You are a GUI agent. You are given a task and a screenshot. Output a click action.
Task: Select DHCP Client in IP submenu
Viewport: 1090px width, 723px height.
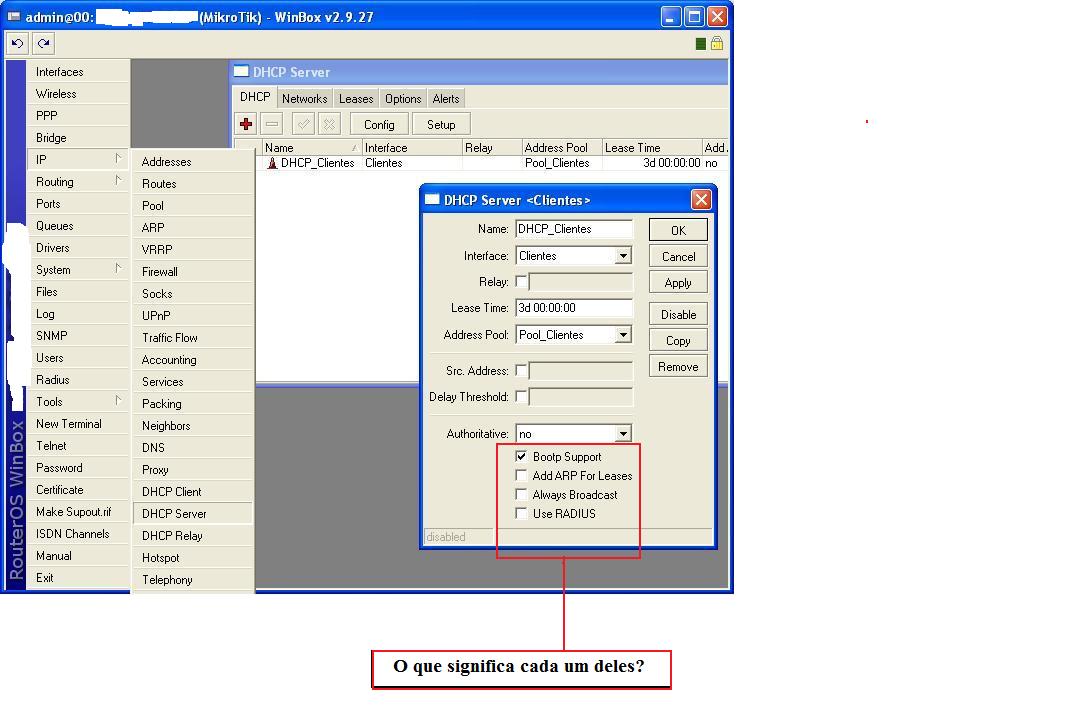(x=193, y=492)
